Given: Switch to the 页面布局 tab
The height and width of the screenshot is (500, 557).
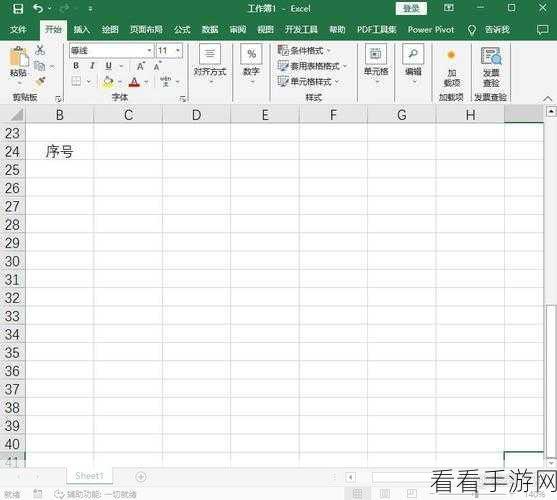Looking at the screenshot, I should pyautogui.click(x=146, y=29).
